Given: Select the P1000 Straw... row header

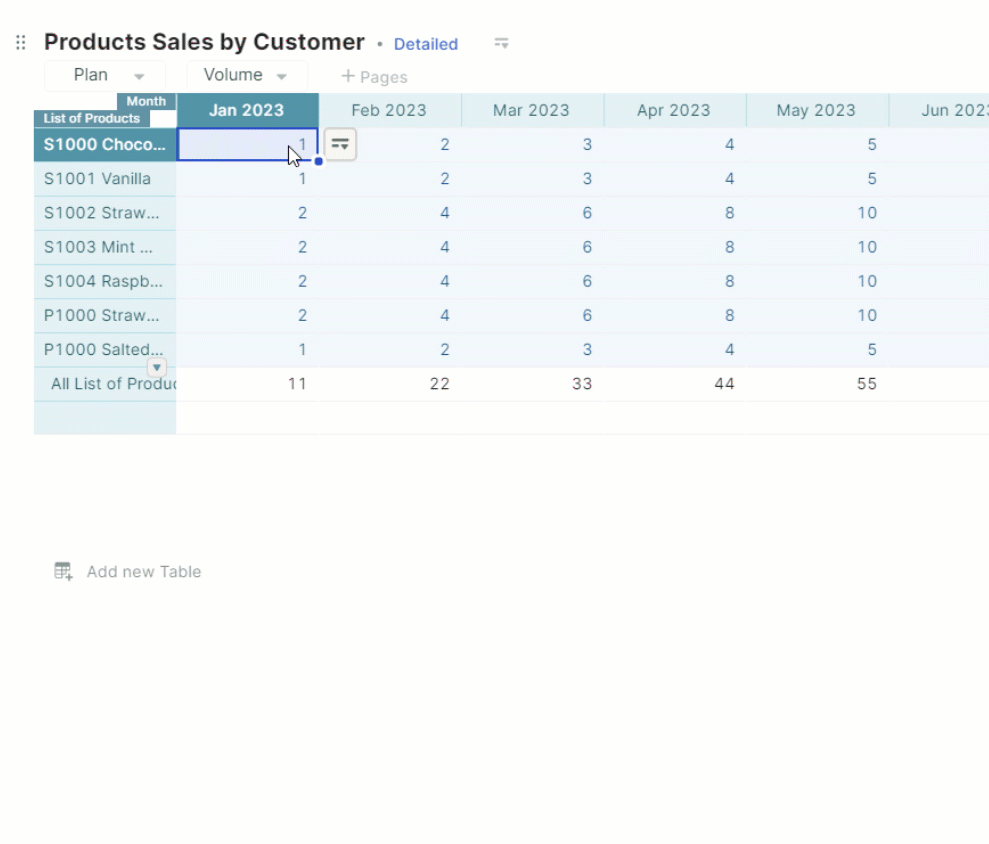Looking at the screenshot, I should 105,315.
